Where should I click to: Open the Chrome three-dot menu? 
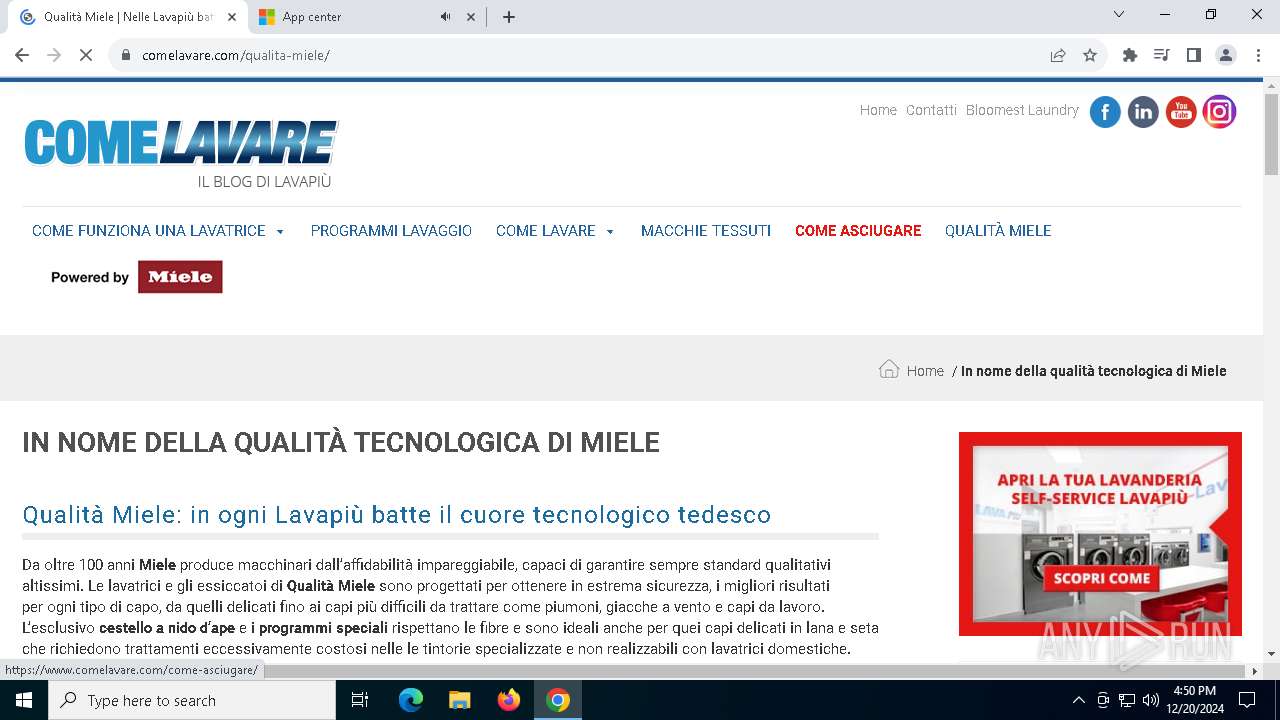click(x=1258, y=55)
